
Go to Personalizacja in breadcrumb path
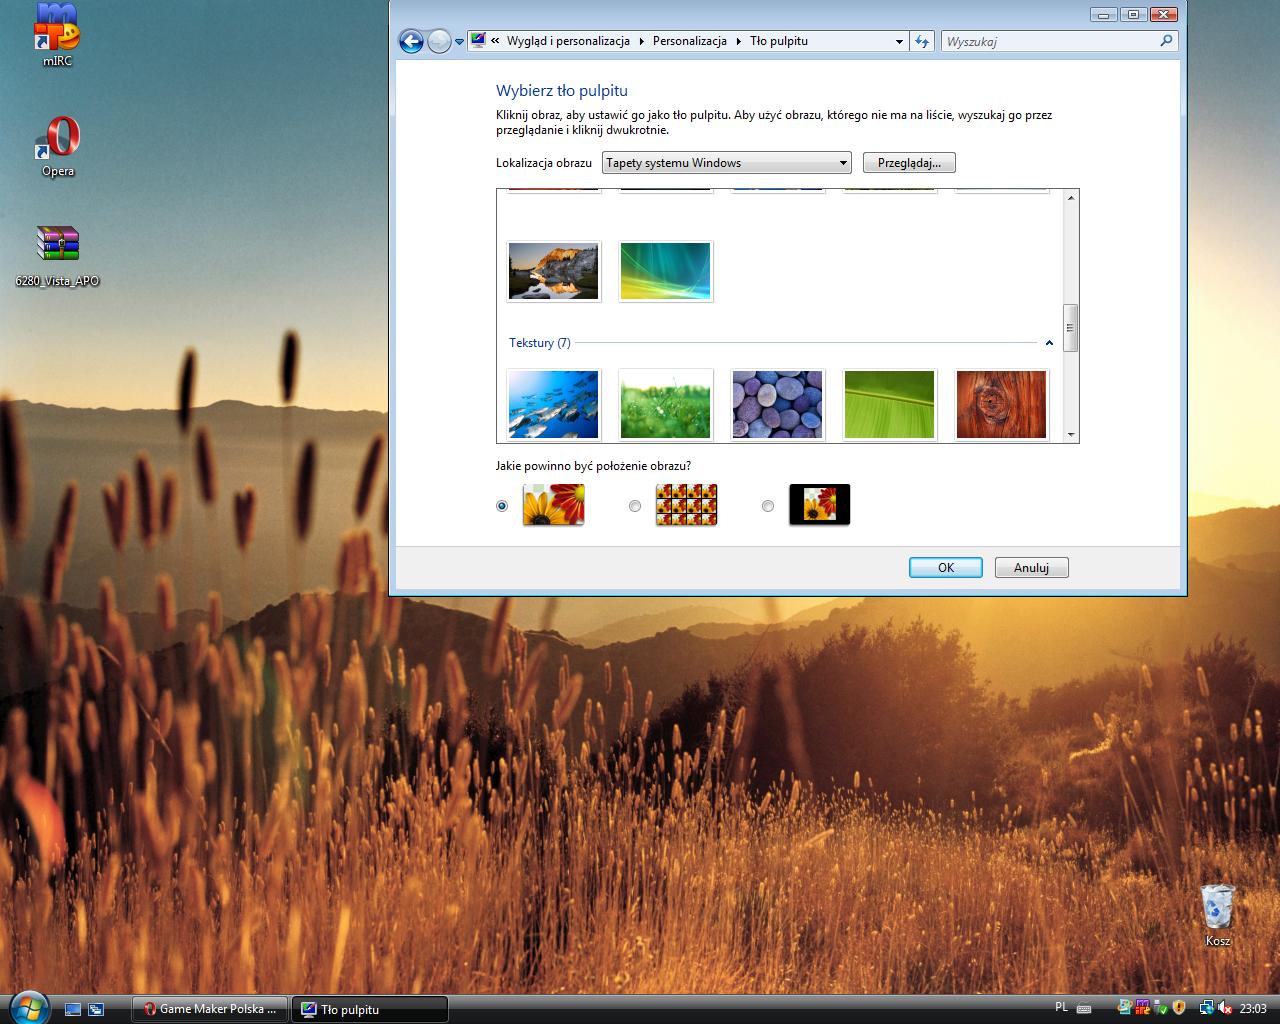689,41
